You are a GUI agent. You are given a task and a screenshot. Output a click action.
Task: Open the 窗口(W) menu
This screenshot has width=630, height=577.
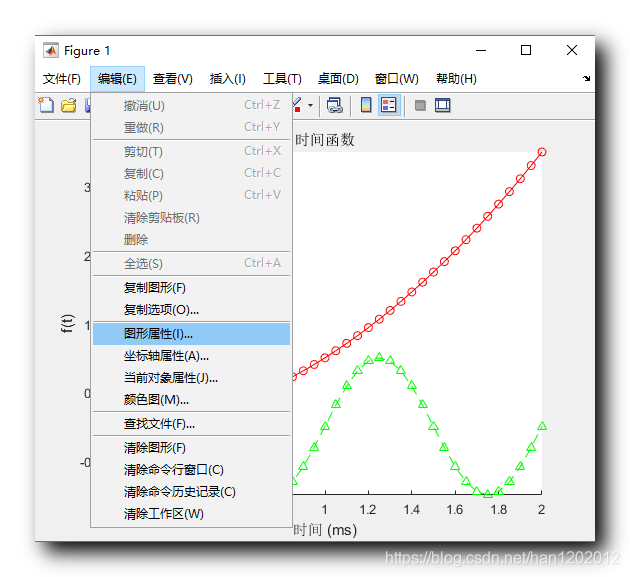click(397, 79)
